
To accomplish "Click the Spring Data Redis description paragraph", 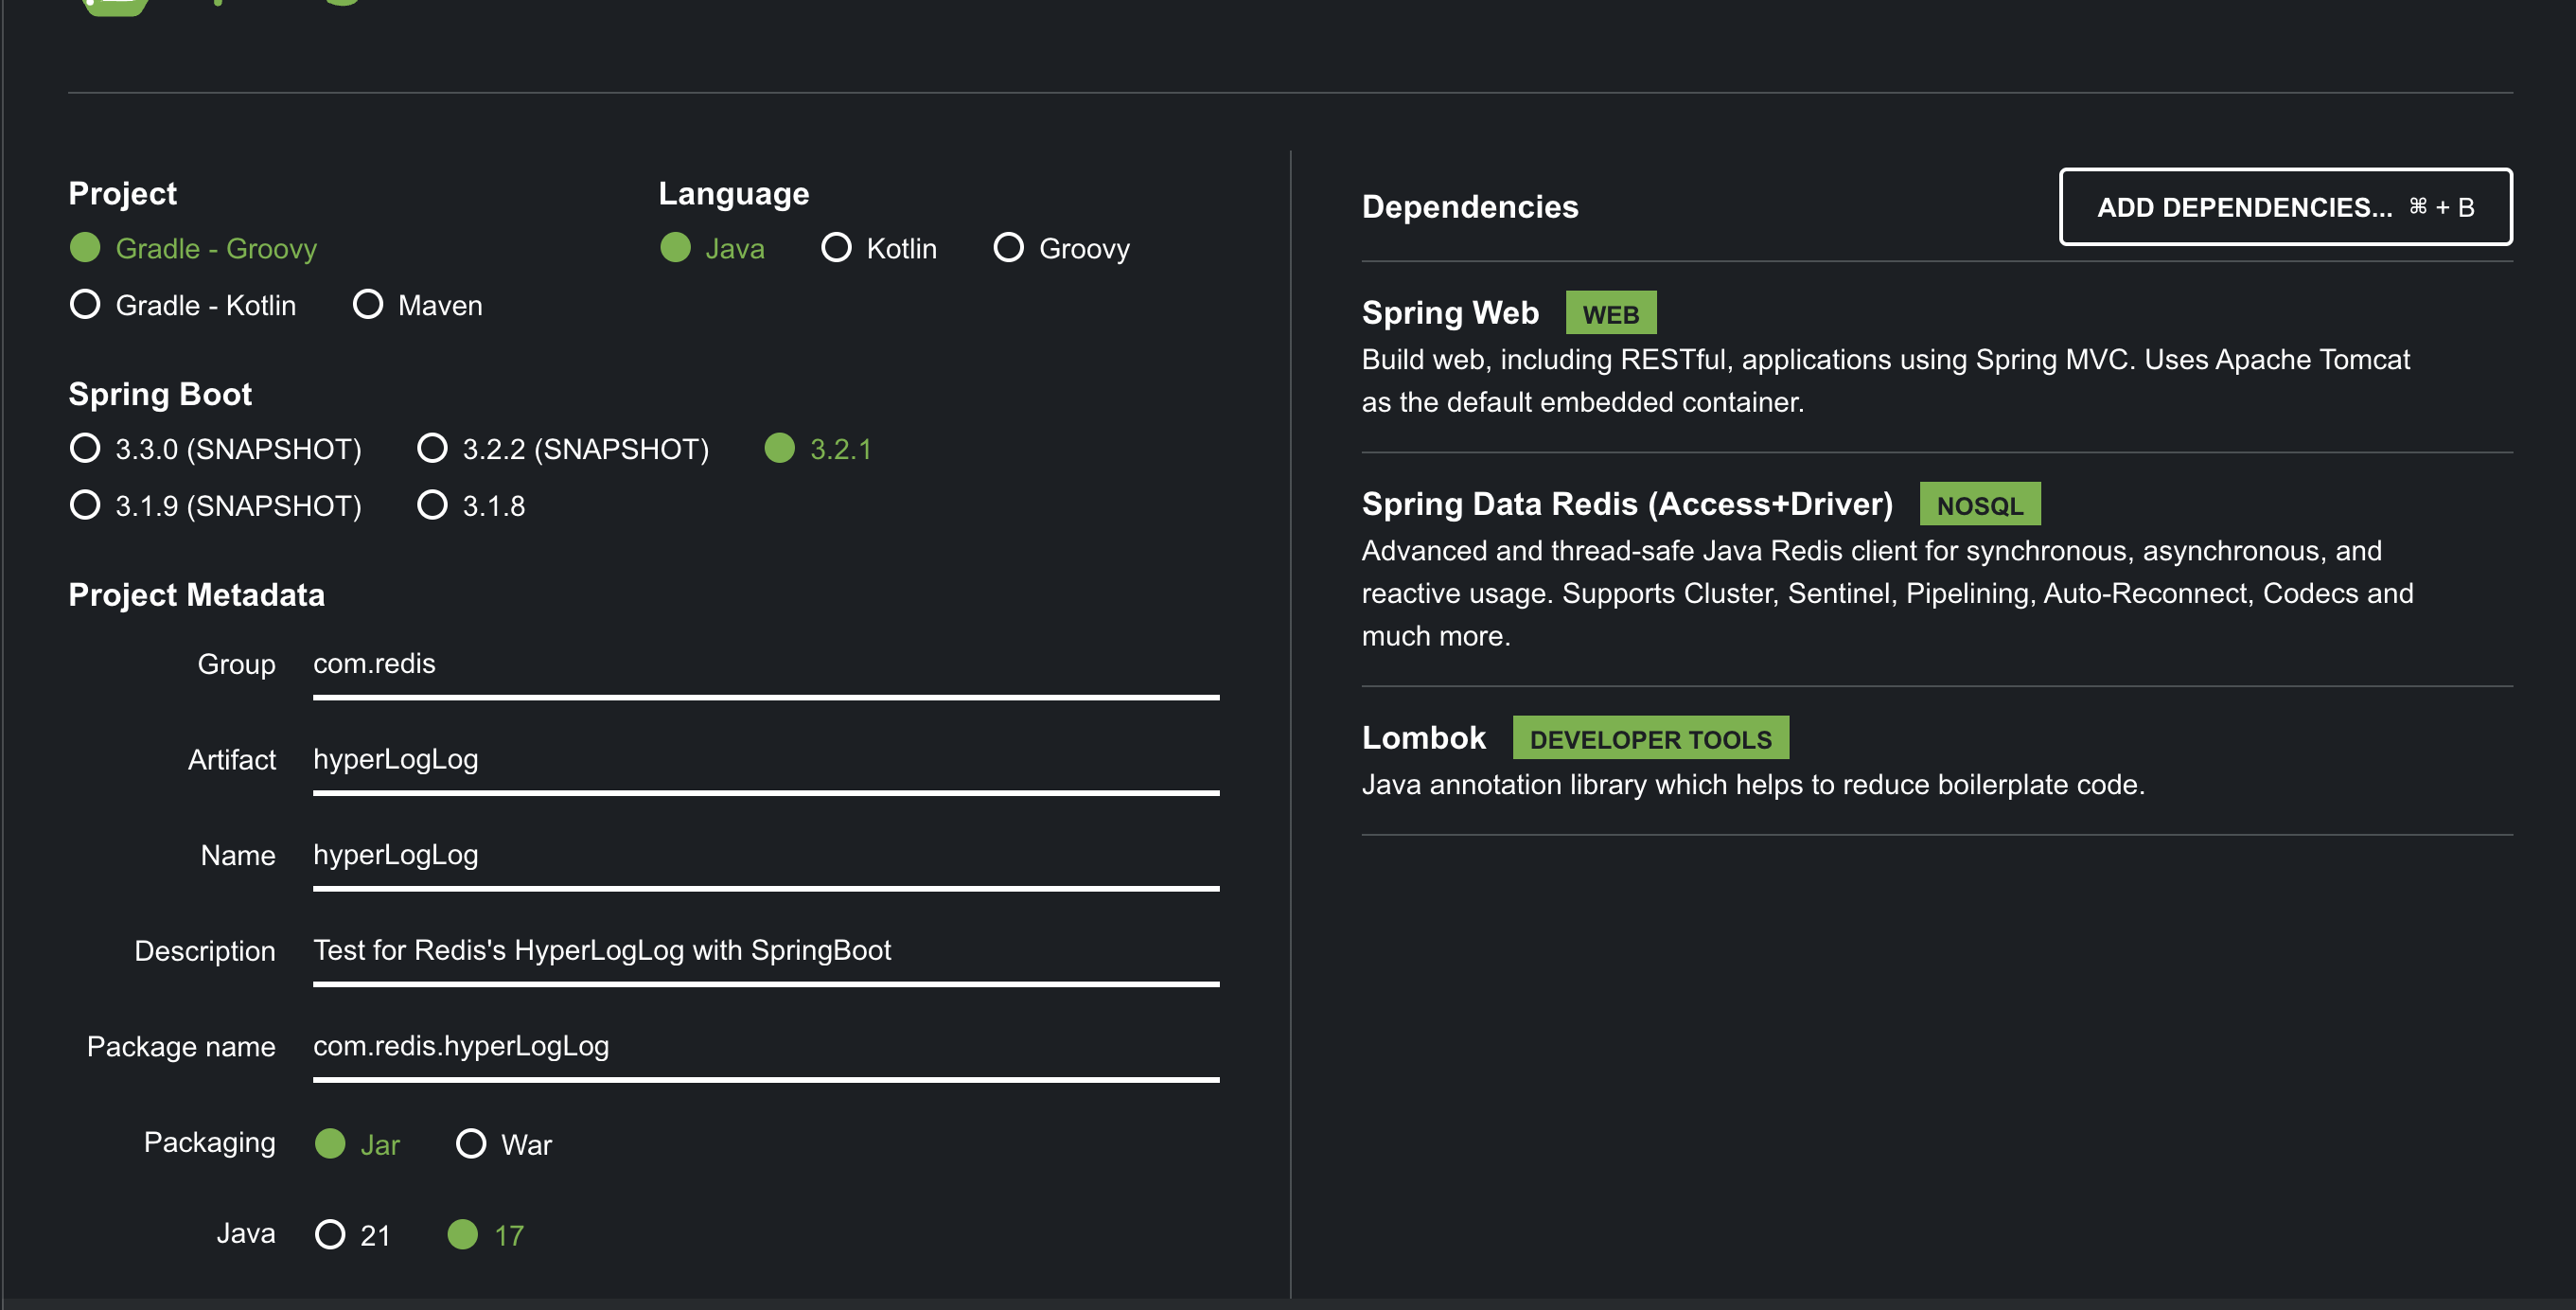I will pyautogui.click(x=1888, y=594).
